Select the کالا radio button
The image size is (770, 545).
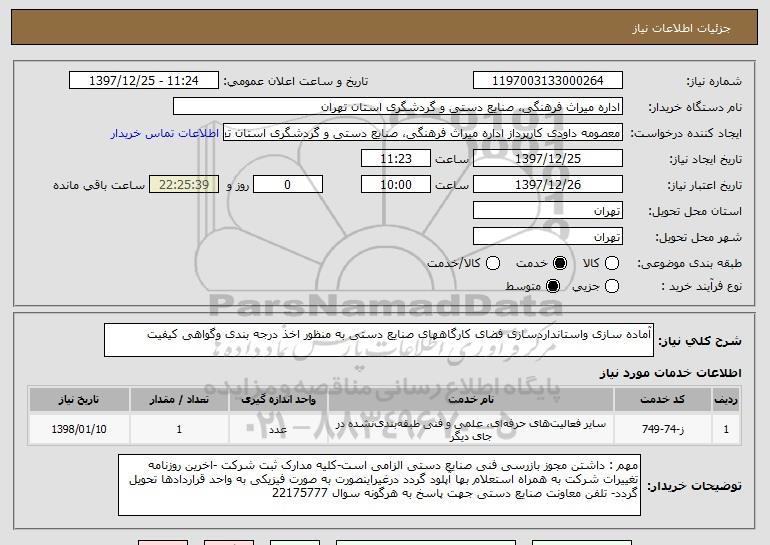click(x=612, y=263)
